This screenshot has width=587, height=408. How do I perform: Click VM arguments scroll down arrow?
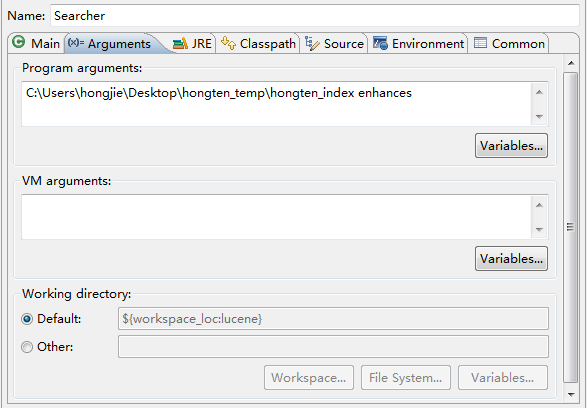coord(539,229)
